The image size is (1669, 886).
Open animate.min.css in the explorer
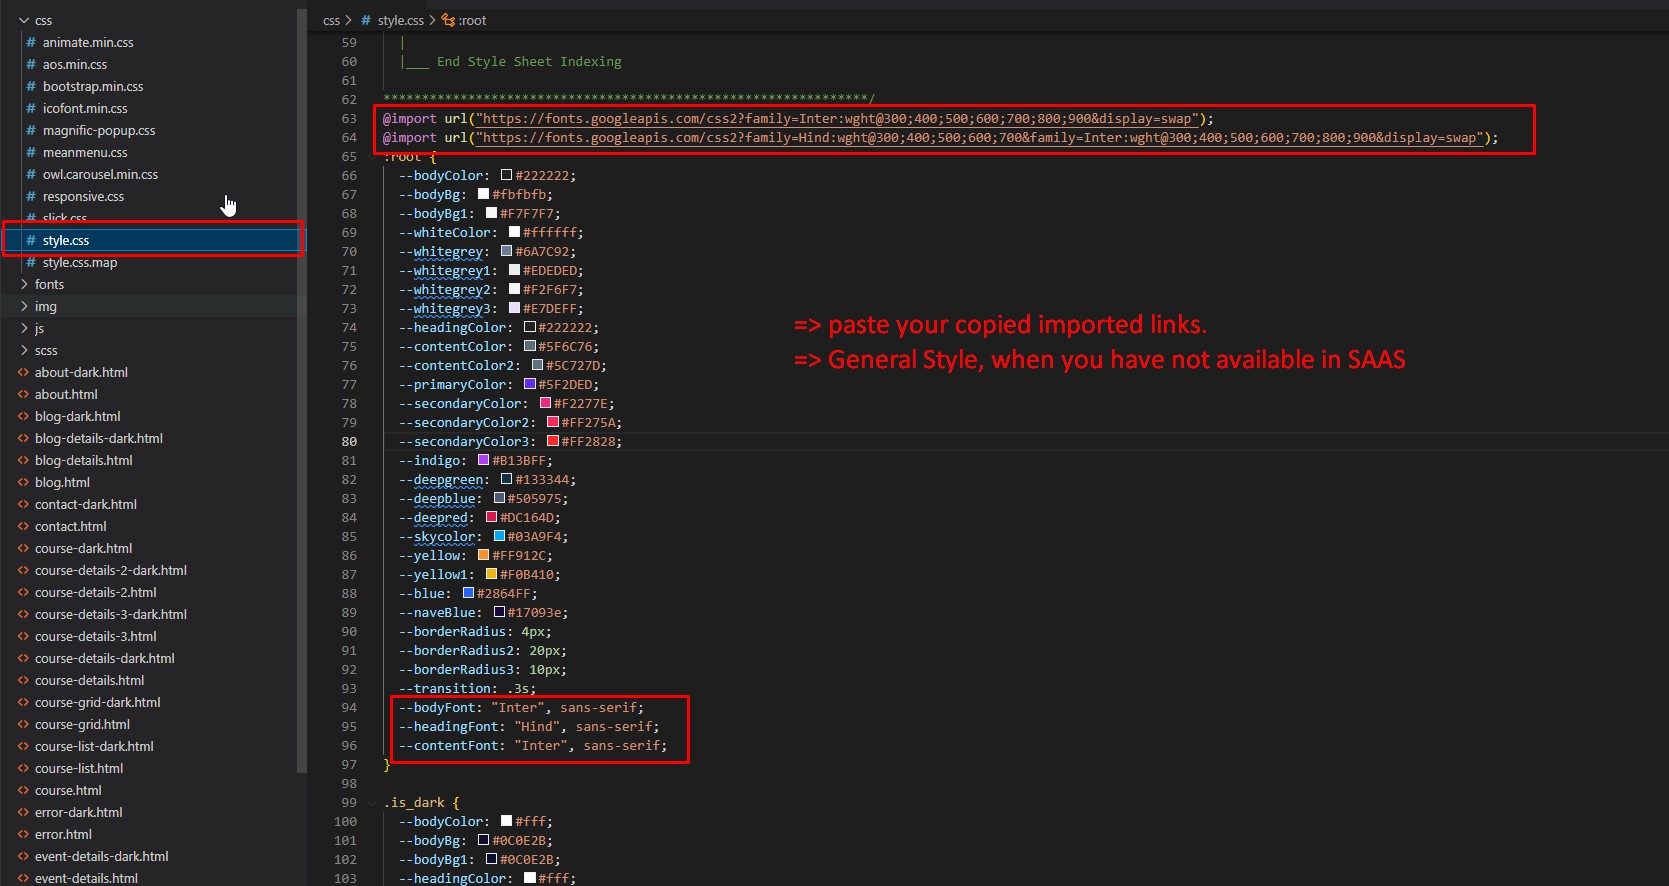(88, 42)
